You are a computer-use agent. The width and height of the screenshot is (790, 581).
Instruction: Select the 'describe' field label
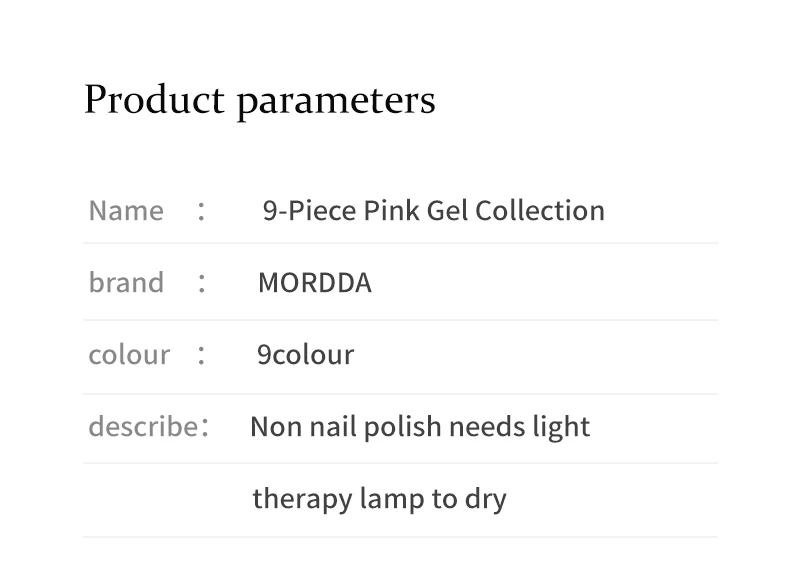(143, 427)
